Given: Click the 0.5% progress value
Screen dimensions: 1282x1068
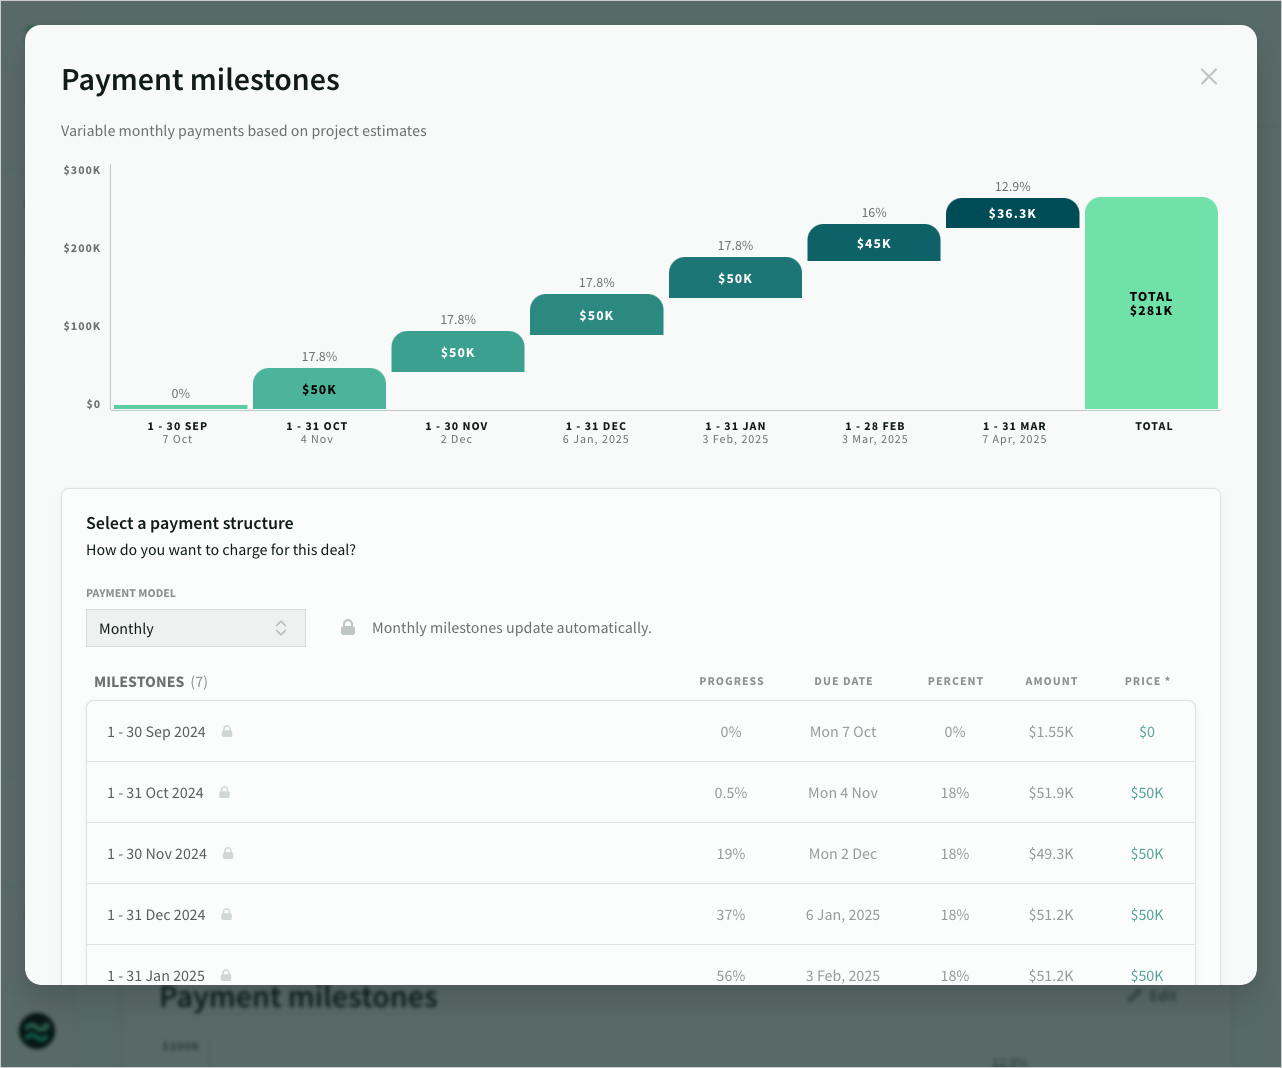Looking at the screenshot, I should pos(731,793).
